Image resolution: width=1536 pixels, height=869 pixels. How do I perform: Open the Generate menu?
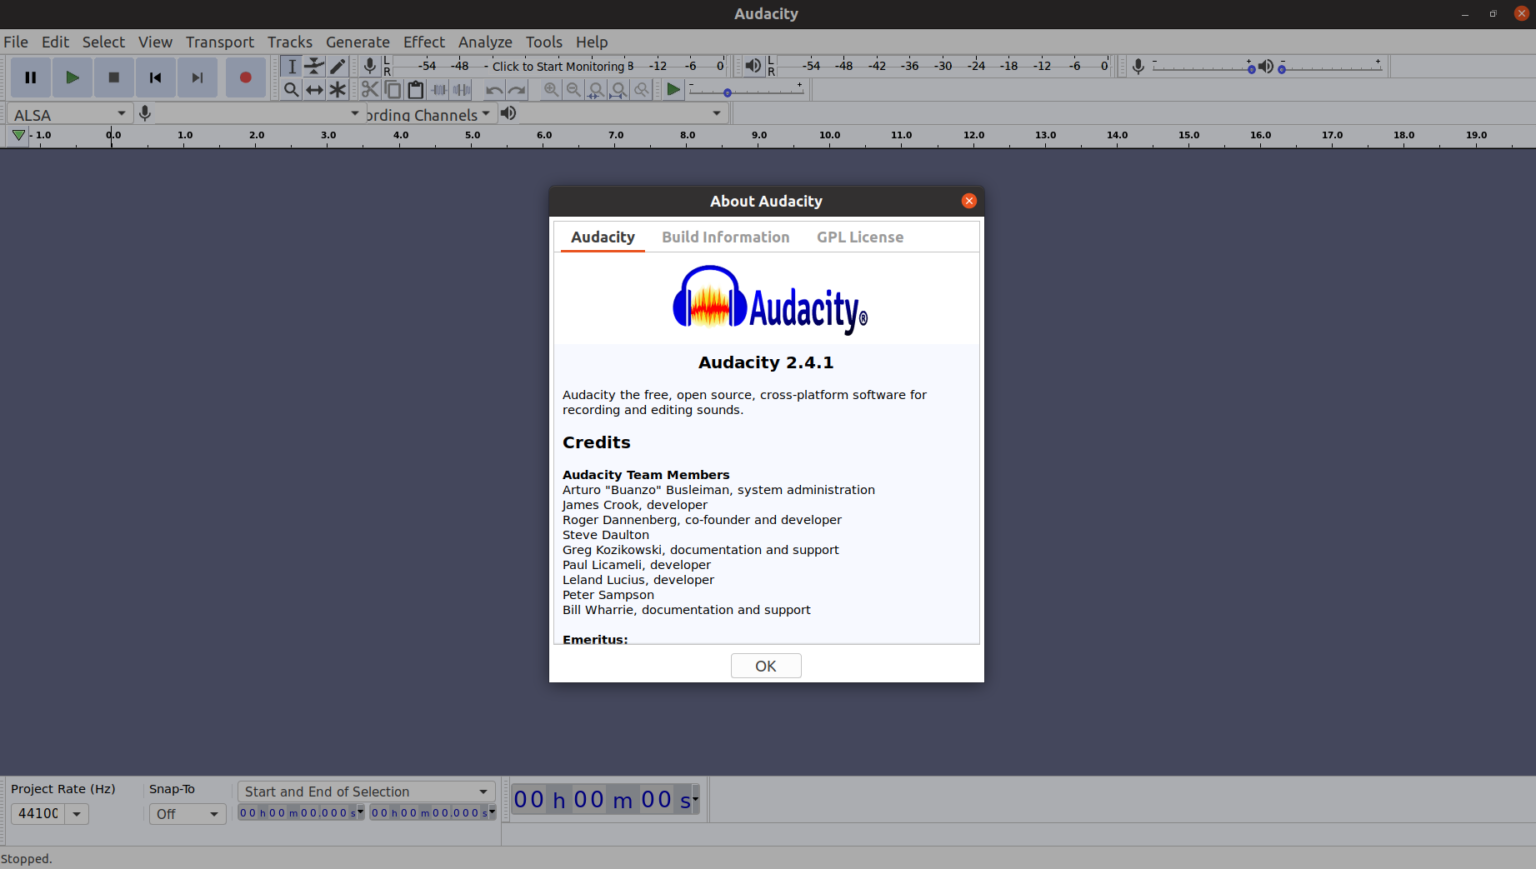[x=357, y=42]
